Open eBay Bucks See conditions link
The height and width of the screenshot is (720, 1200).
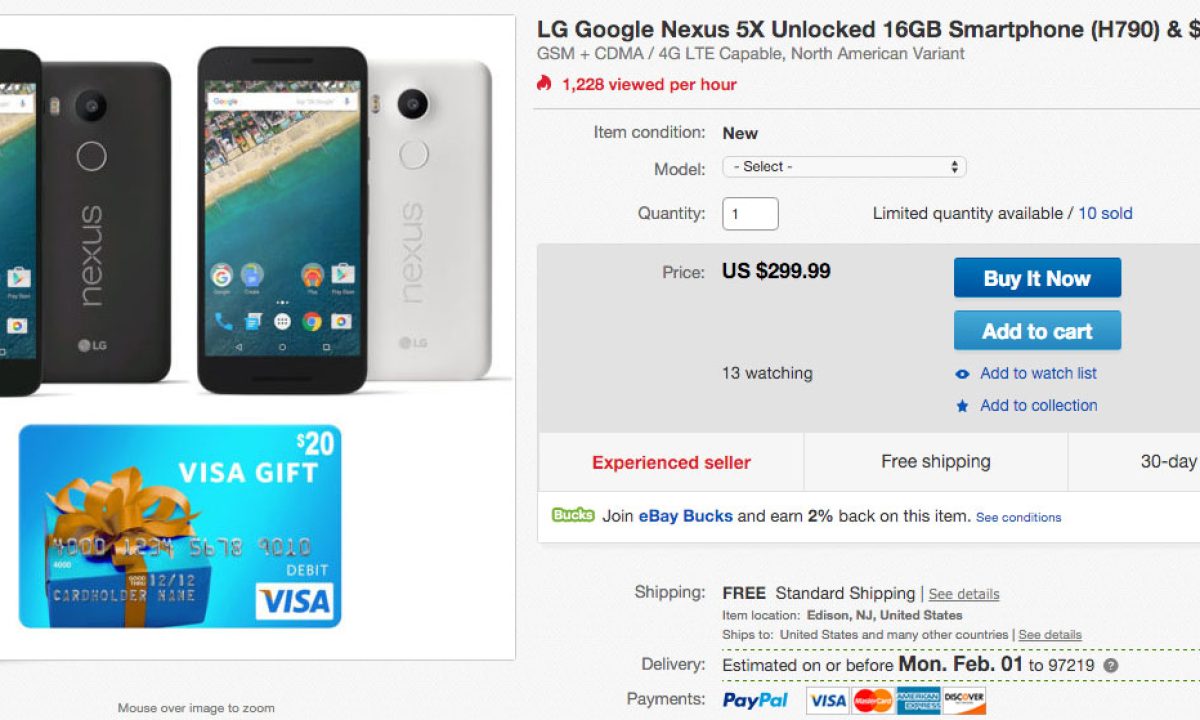1018,518
